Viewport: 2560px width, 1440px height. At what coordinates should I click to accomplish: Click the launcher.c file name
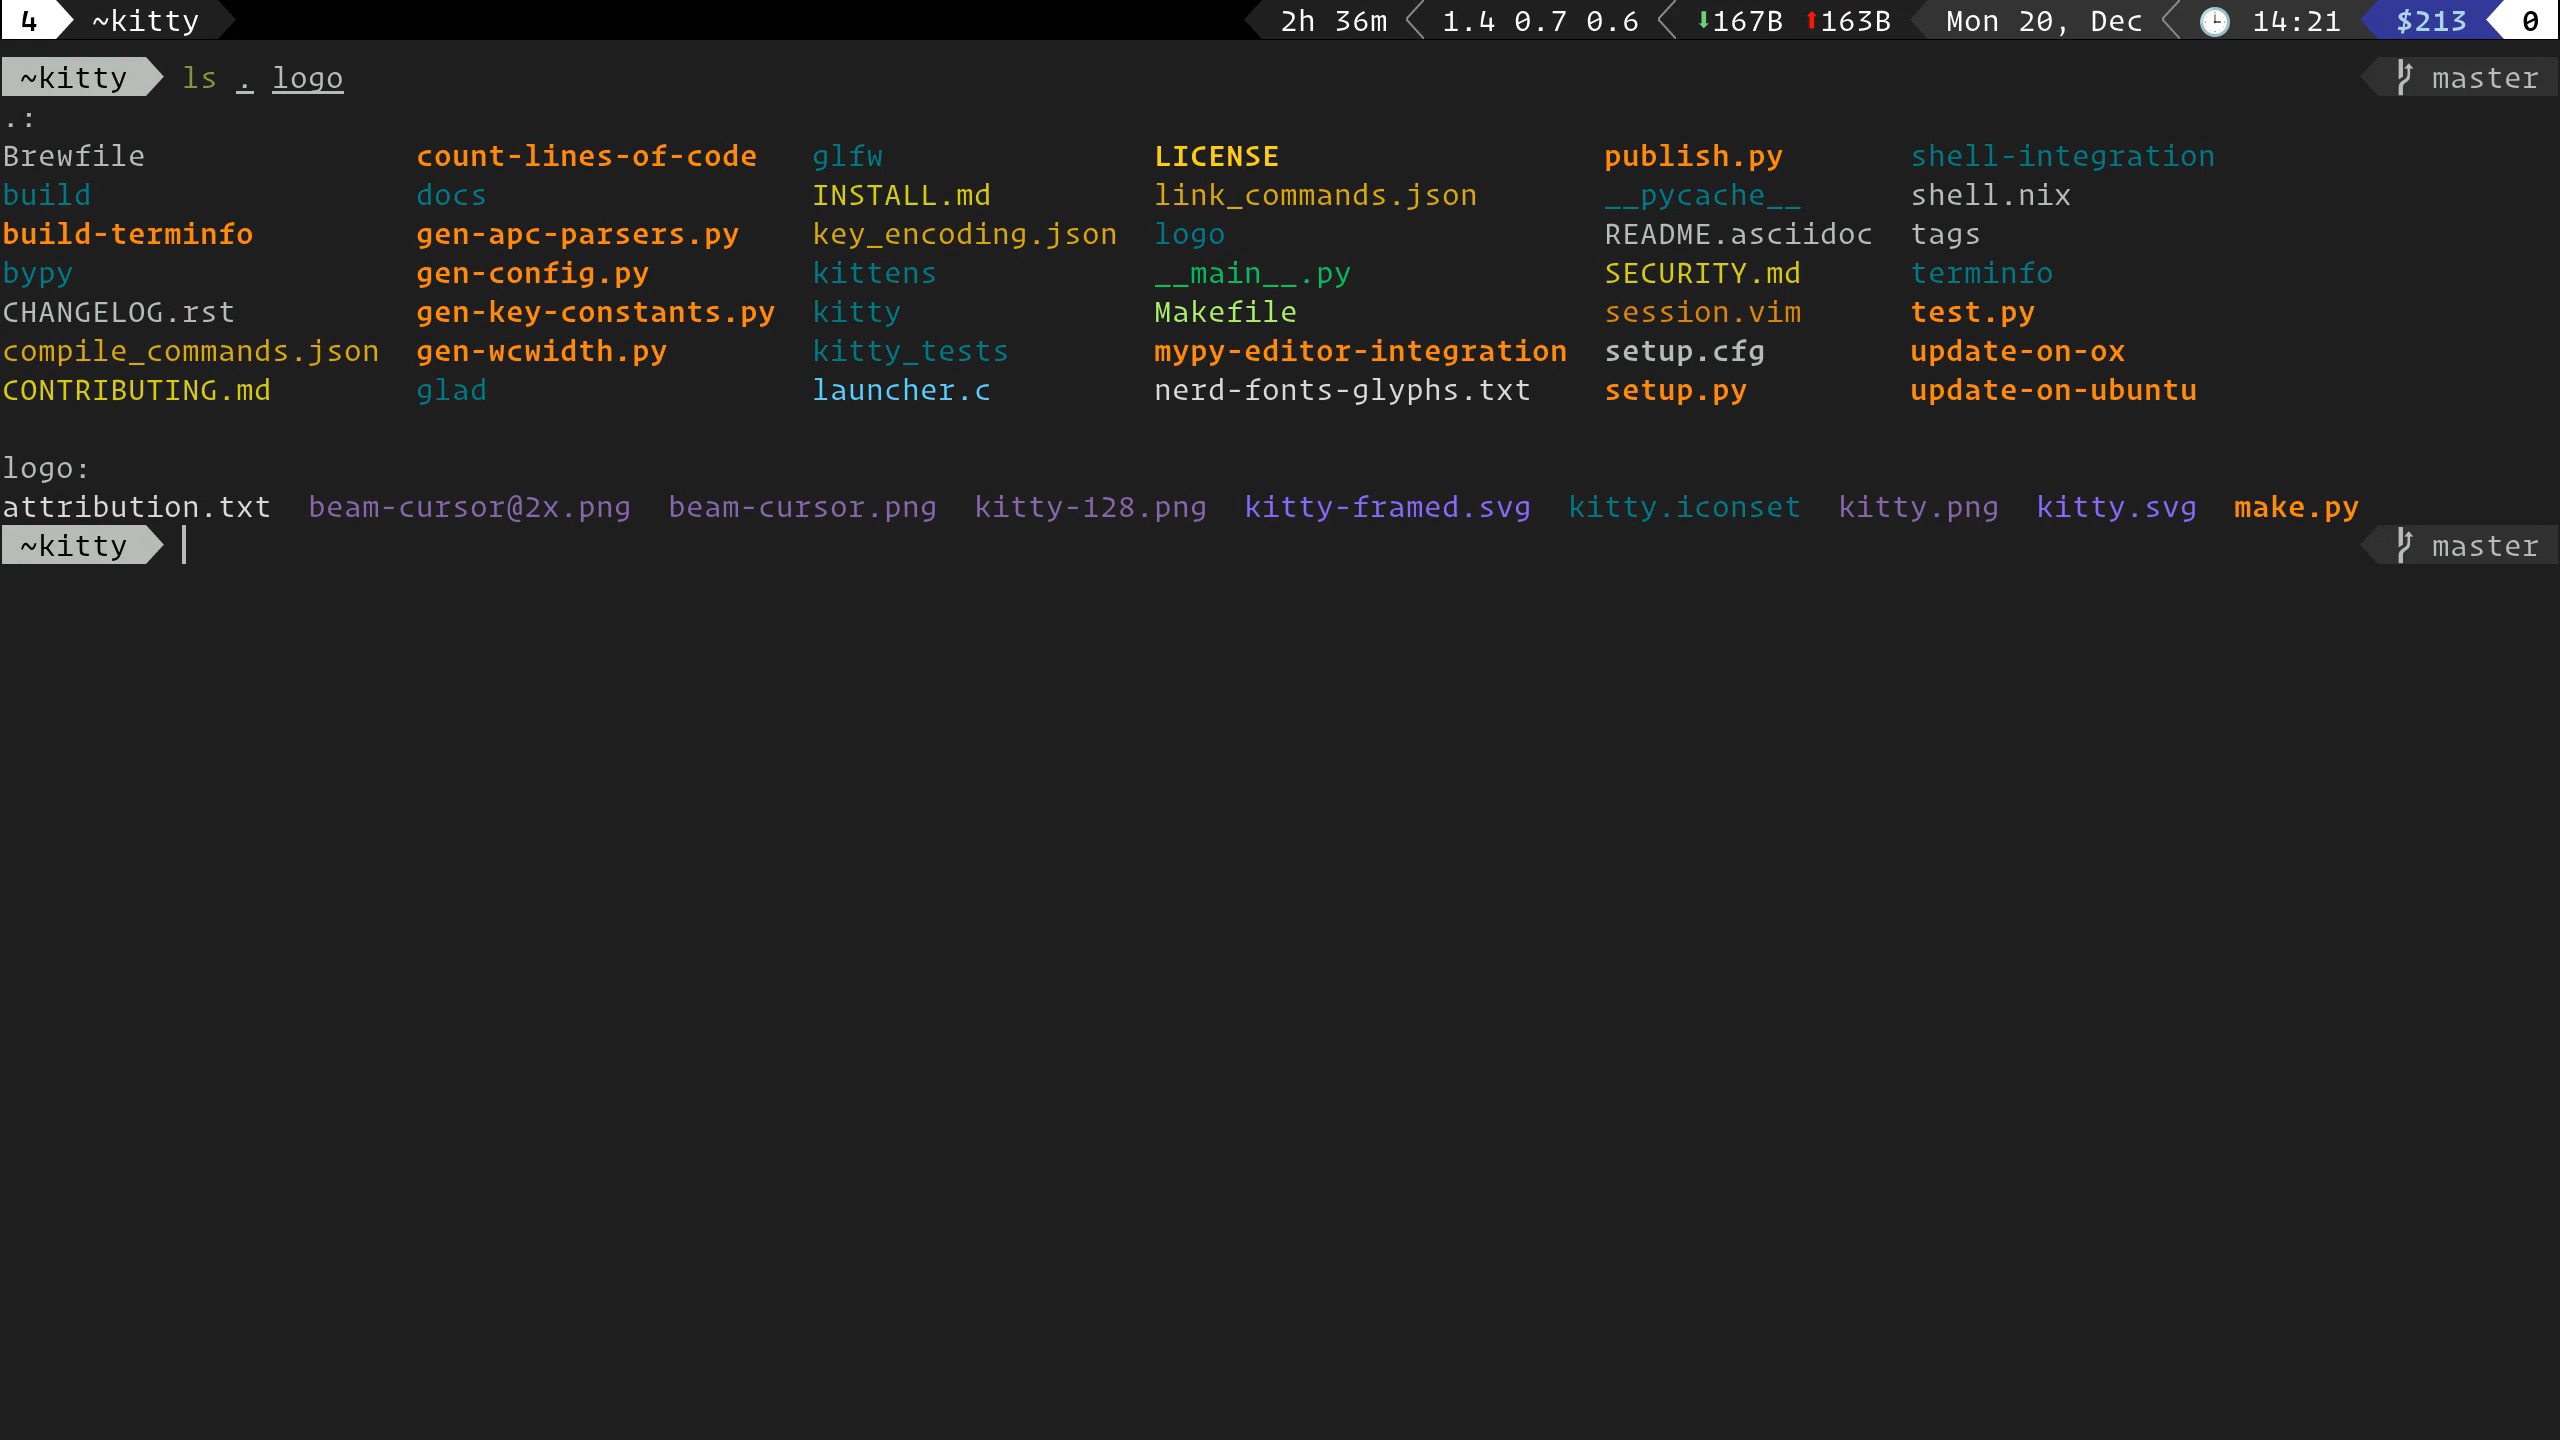(x=901, y=390)
